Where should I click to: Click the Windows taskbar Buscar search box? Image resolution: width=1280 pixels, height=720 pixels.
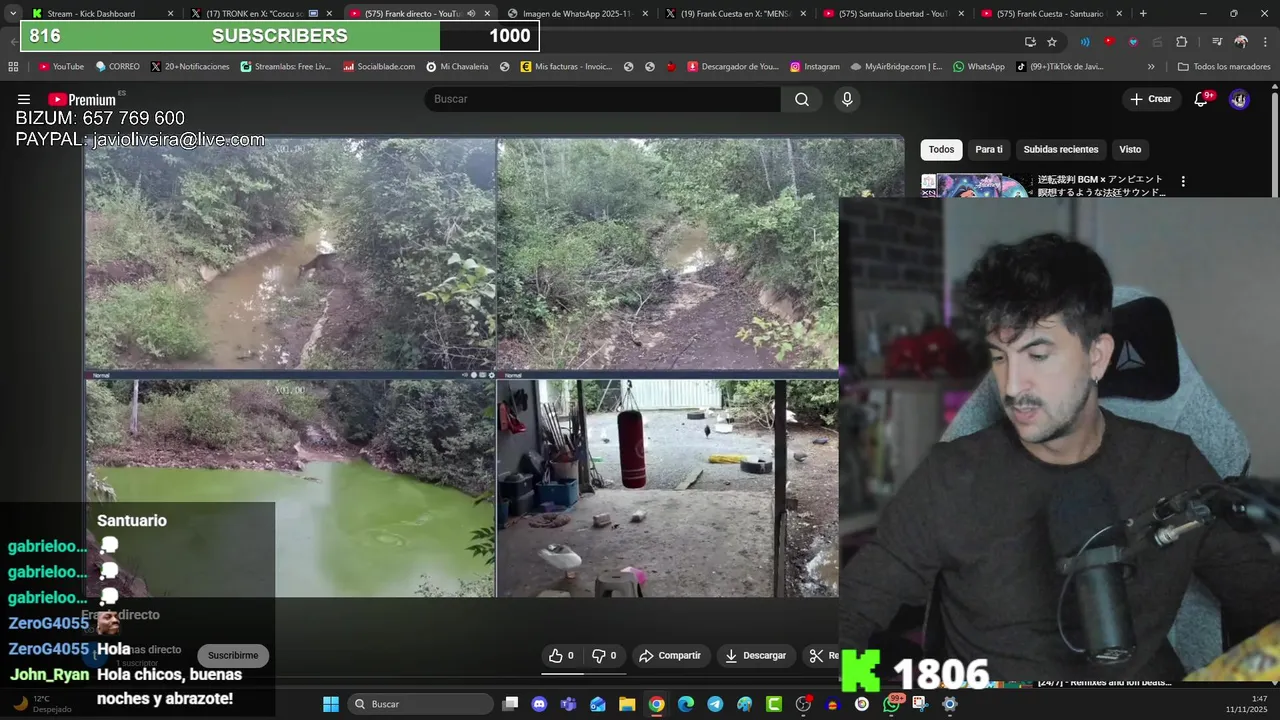[x=420, y=704]
